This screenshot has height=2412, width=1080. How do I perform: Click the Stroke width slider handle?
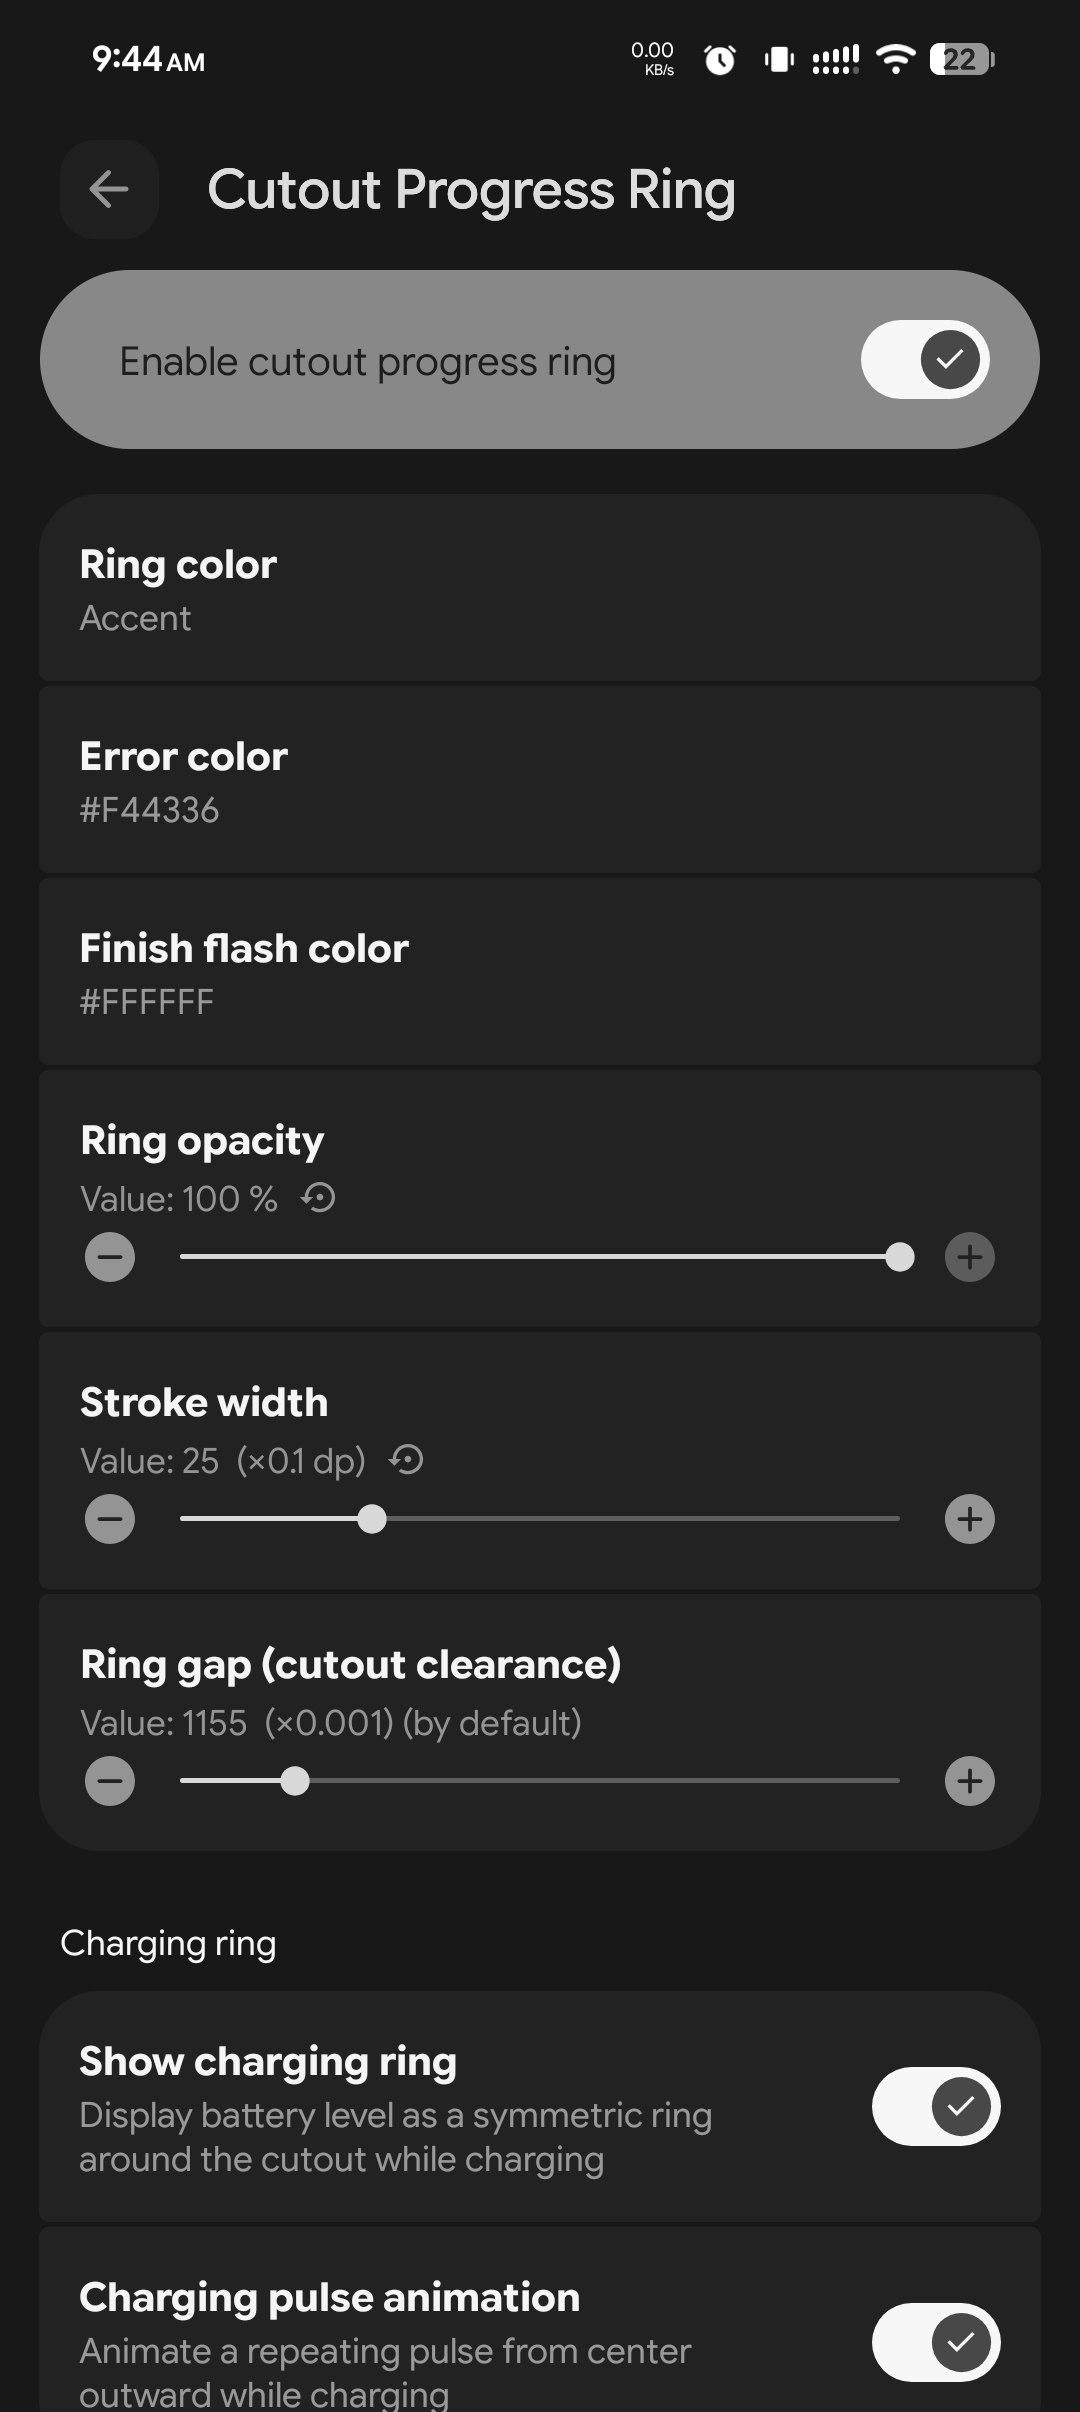(372, 1519)
